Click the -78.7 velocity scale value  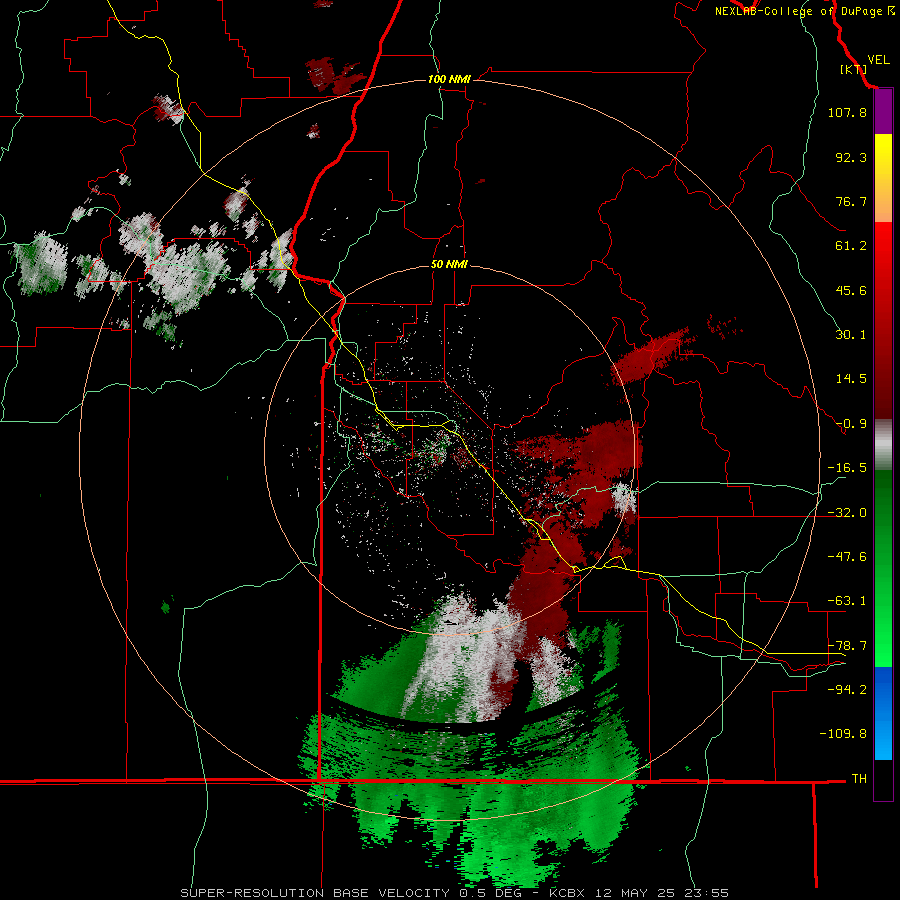(x=847, y=646)
